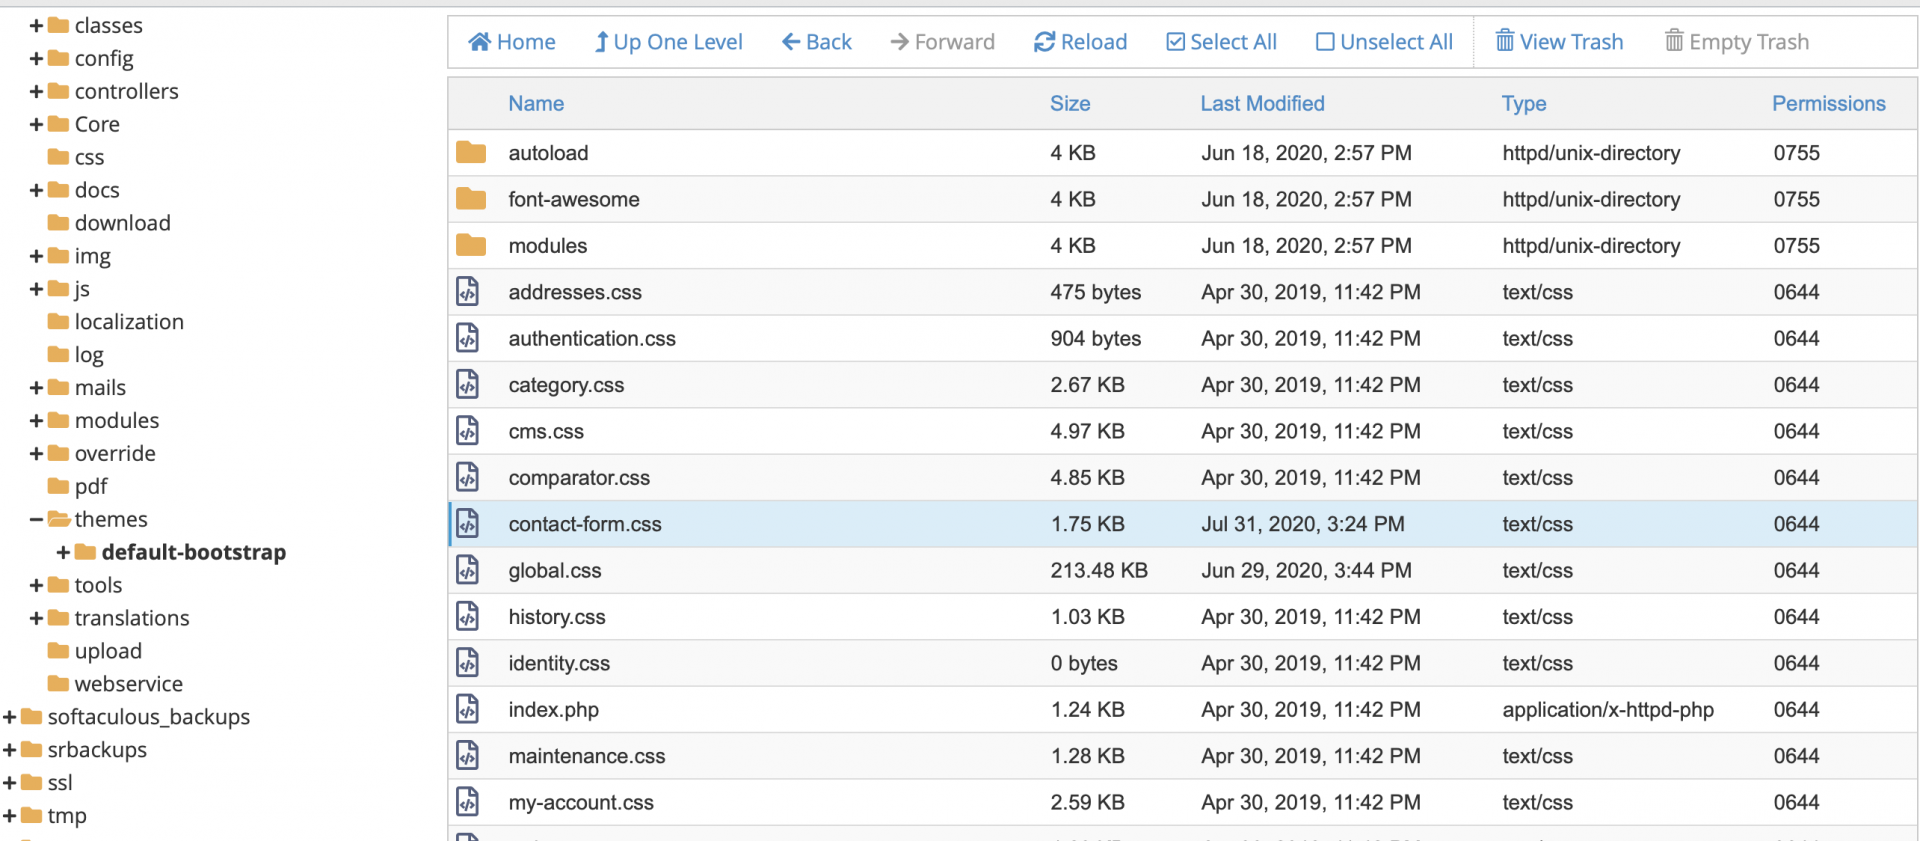Click the Reload circular arrows icon
This screenshot has width=1920, height=841.
(1044, 41)
